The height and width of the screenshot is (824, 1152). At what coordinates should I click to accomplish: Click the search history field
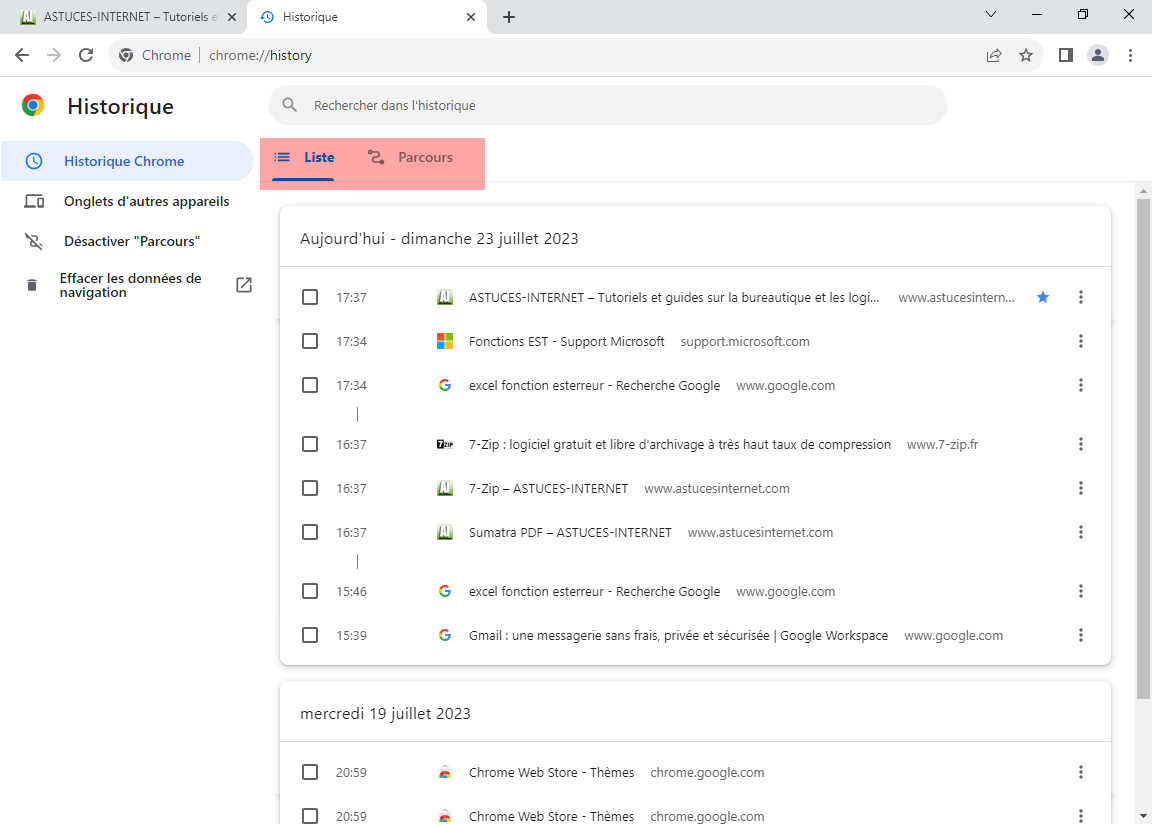click(608, 105)
